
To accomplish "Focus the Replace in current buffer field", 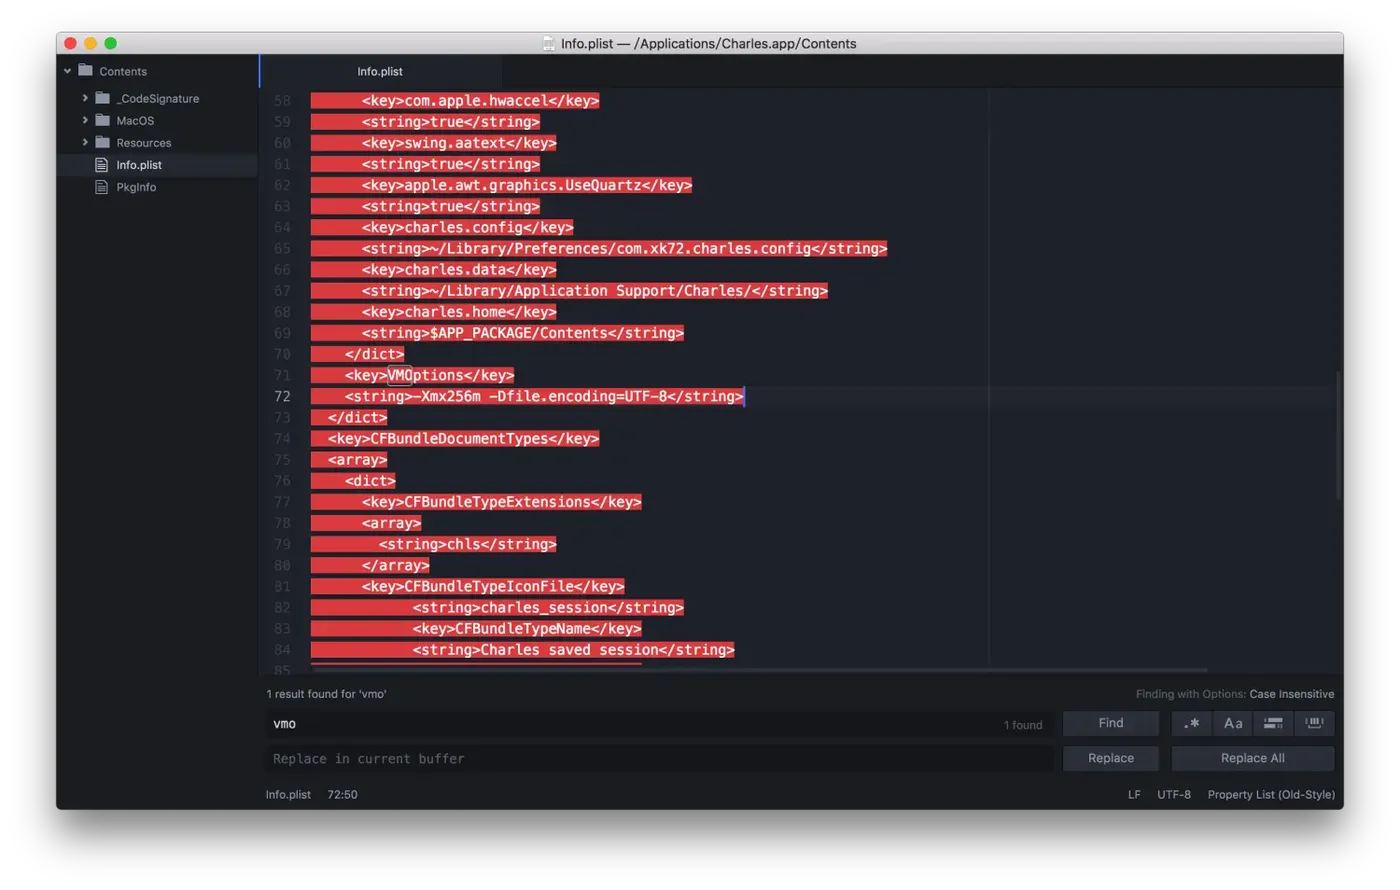I will click(658, 759).
